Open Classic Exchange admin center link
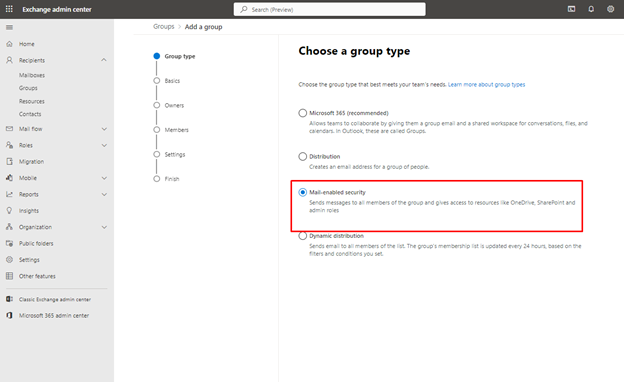The image size is (624, 382). coord(55,299)
